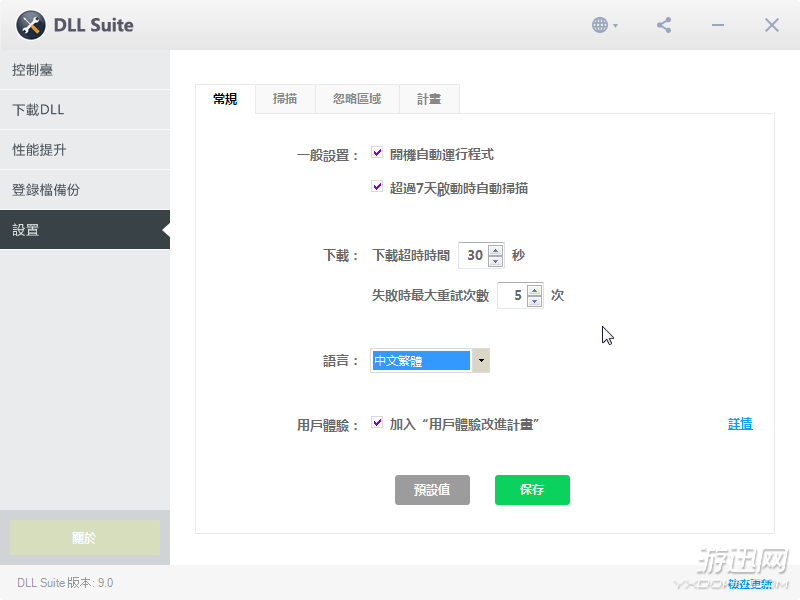Close the DLL Suite window
The image size is (800, 600).
771,25
